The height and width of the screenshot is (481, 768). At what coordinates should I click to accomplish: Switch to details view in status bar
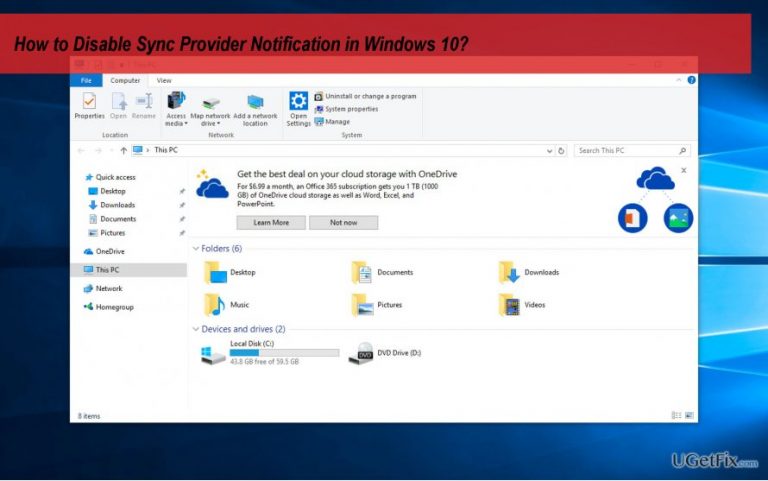click(x=676, y=415)
